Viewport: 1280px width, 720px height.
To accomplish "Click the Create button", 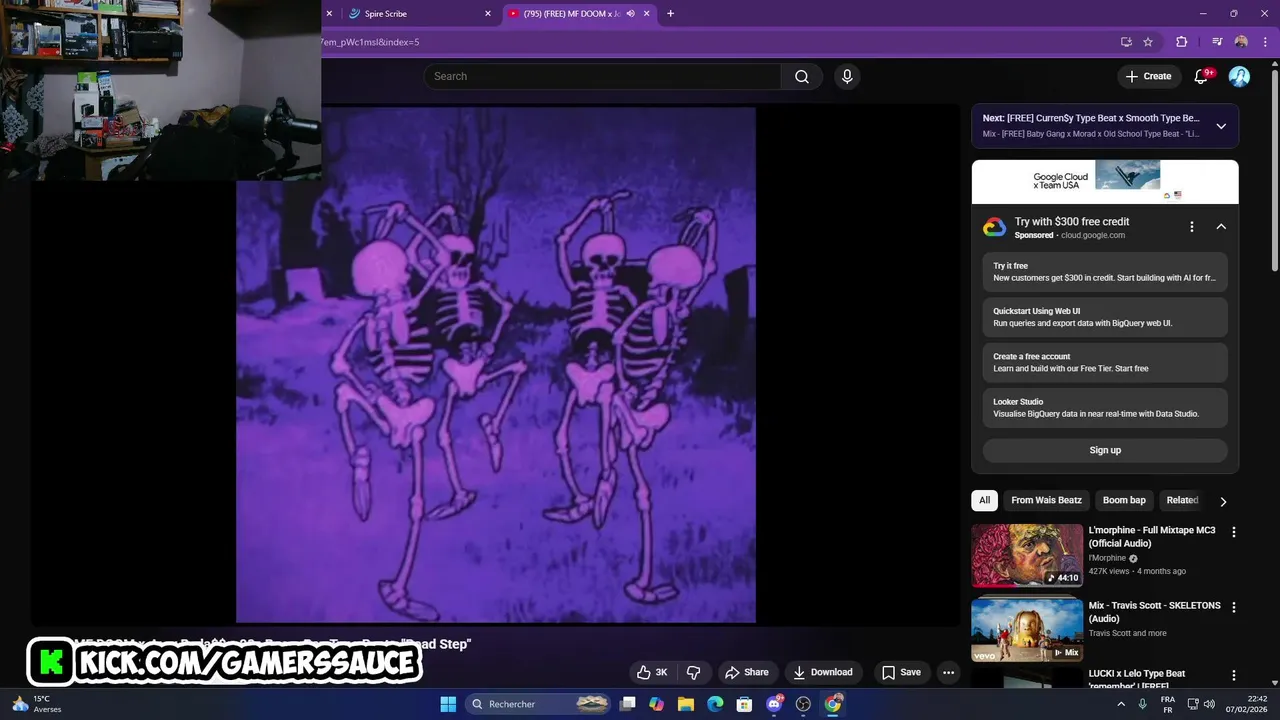I will [x=1148, y=76].
